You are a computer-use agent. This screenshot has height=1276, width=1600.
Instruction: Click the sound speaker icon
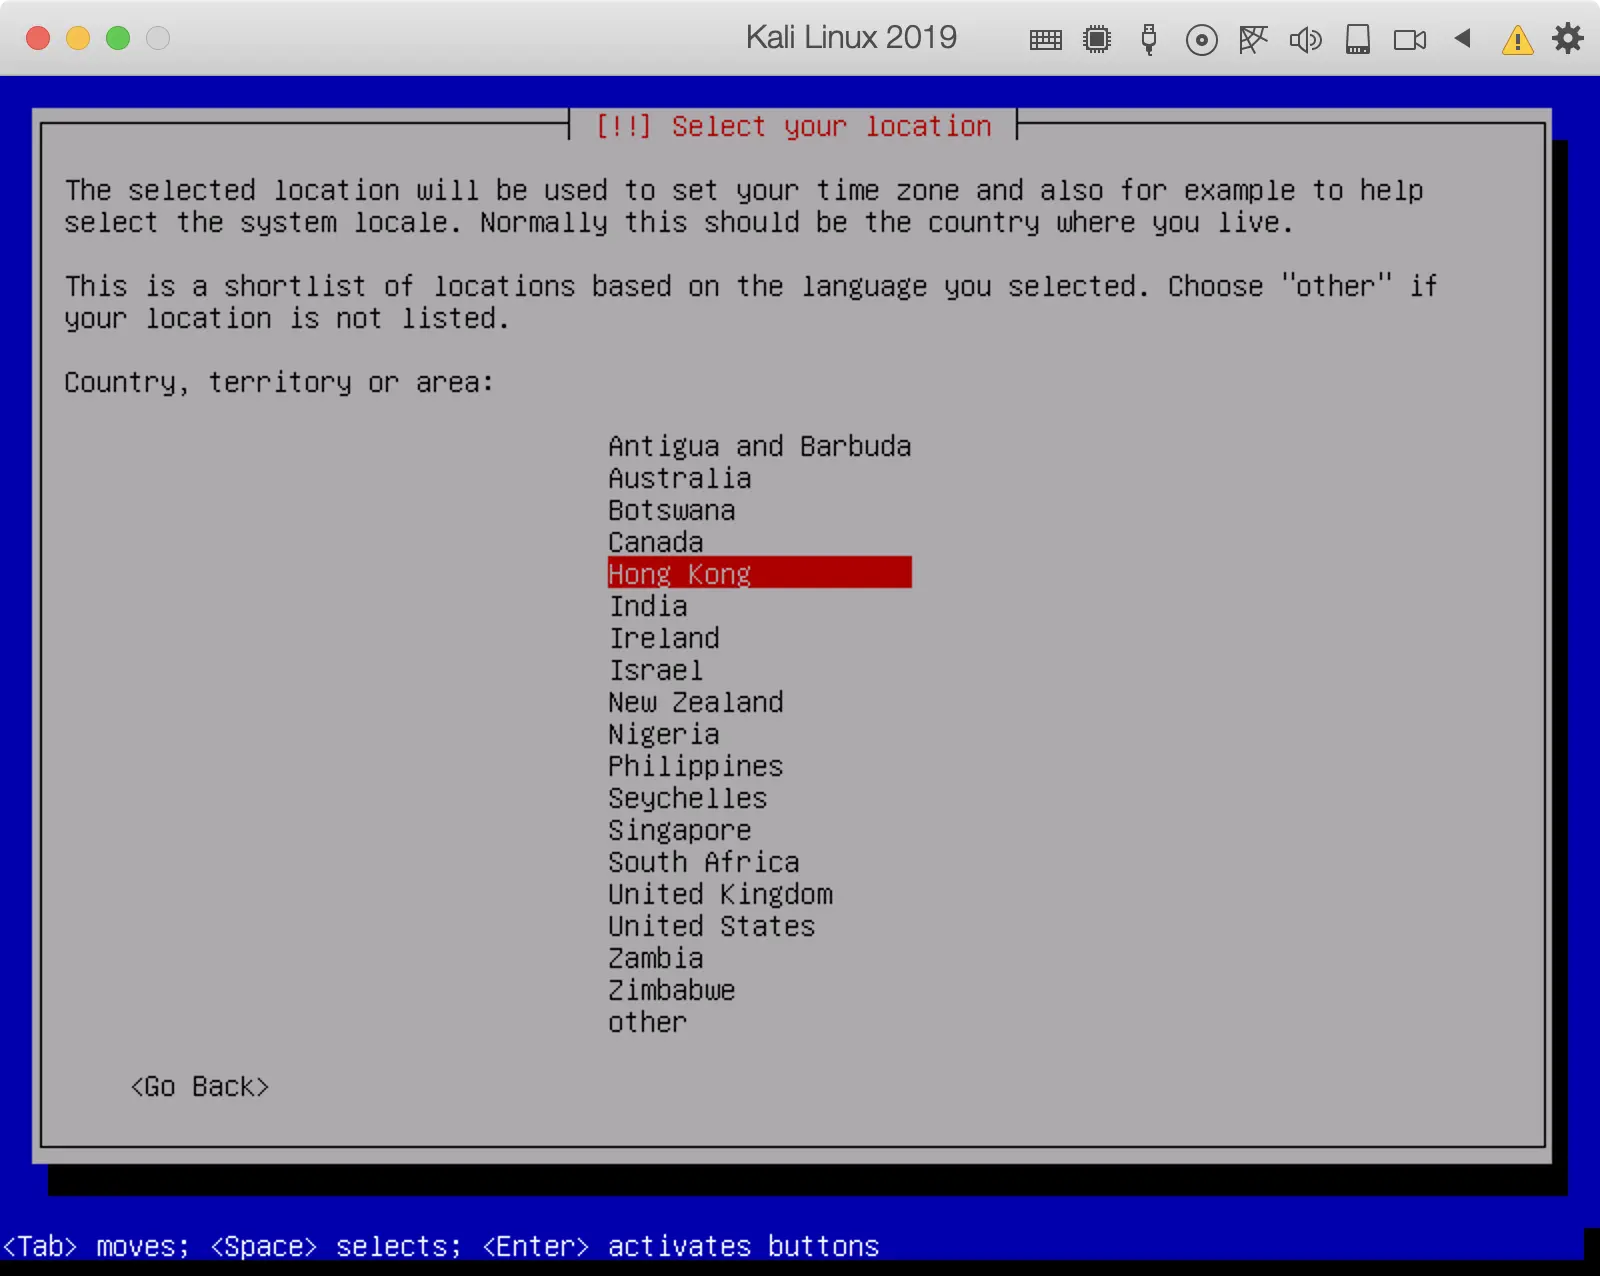[x=1305, y=40]
